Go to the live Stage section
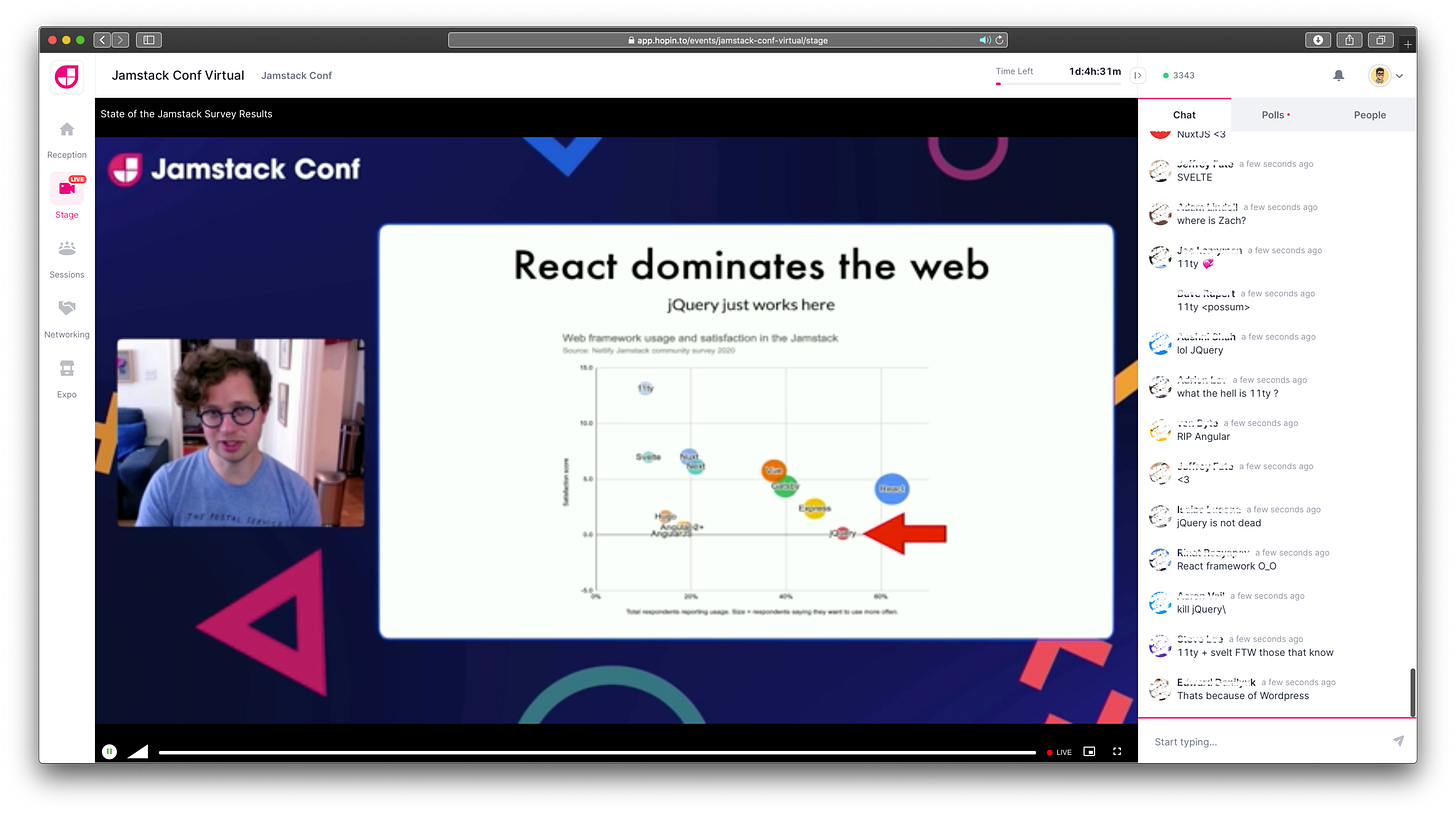The width and height of the screenshot is (1456, 815). click(67, 196)
